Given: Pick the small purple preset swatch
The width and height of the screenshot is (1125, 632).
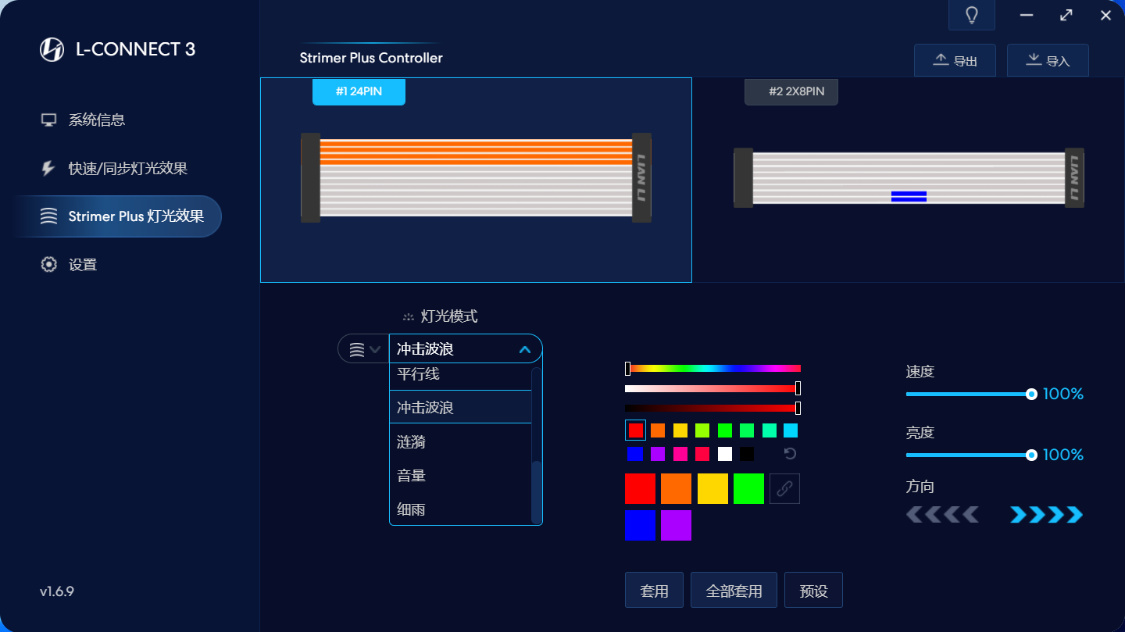Looking at the screenshot, I should coord(658,454).
